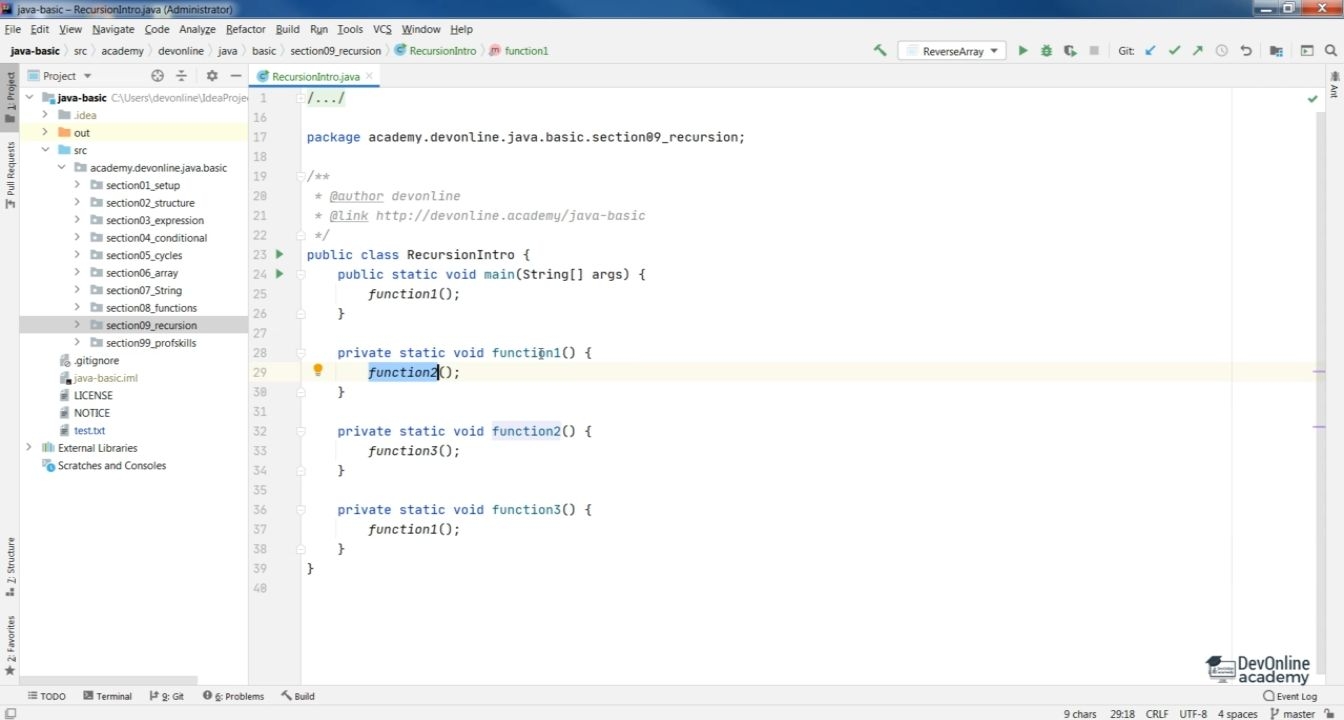1344x720 pixels.
Task: Collapse the function1 method fold at line 28
Action: [300, 353]
